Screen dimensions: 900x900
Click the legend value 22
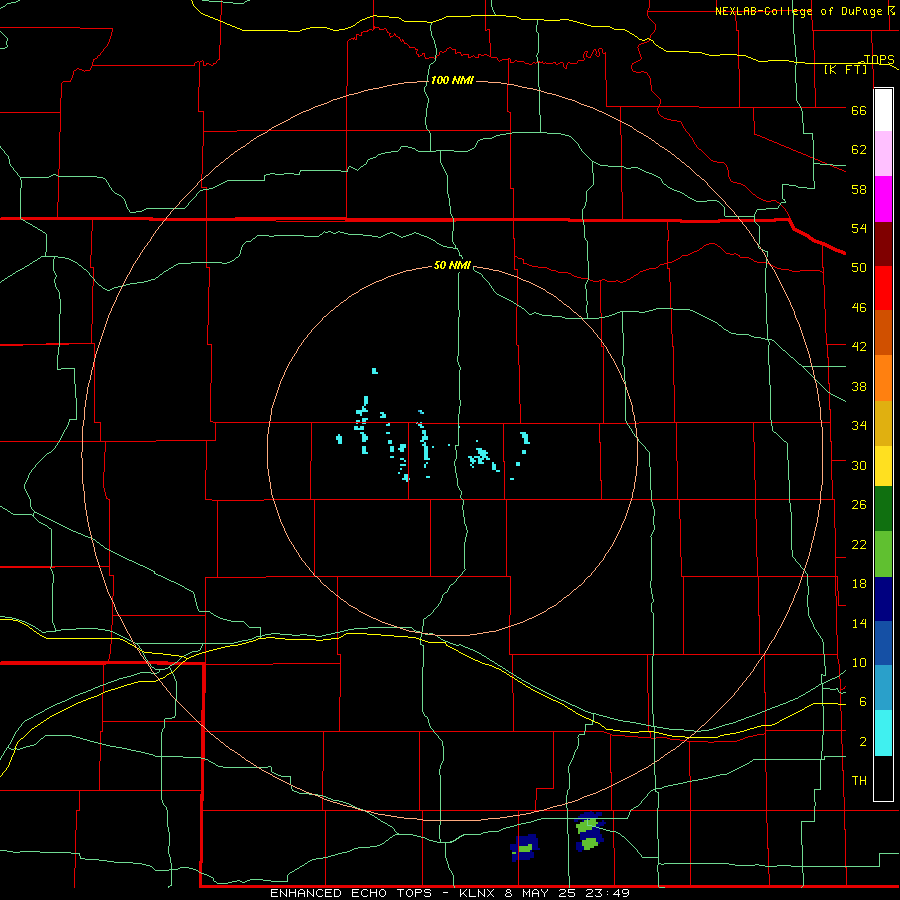(859, 545)
